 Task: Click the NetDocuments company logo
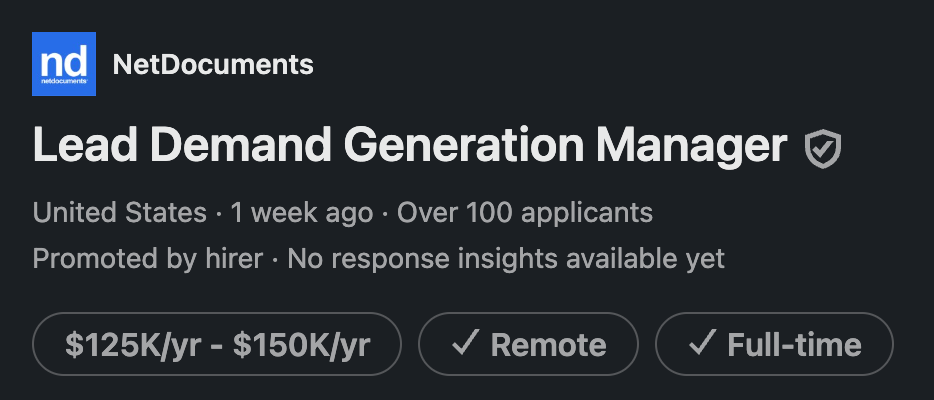pos(64,64)
